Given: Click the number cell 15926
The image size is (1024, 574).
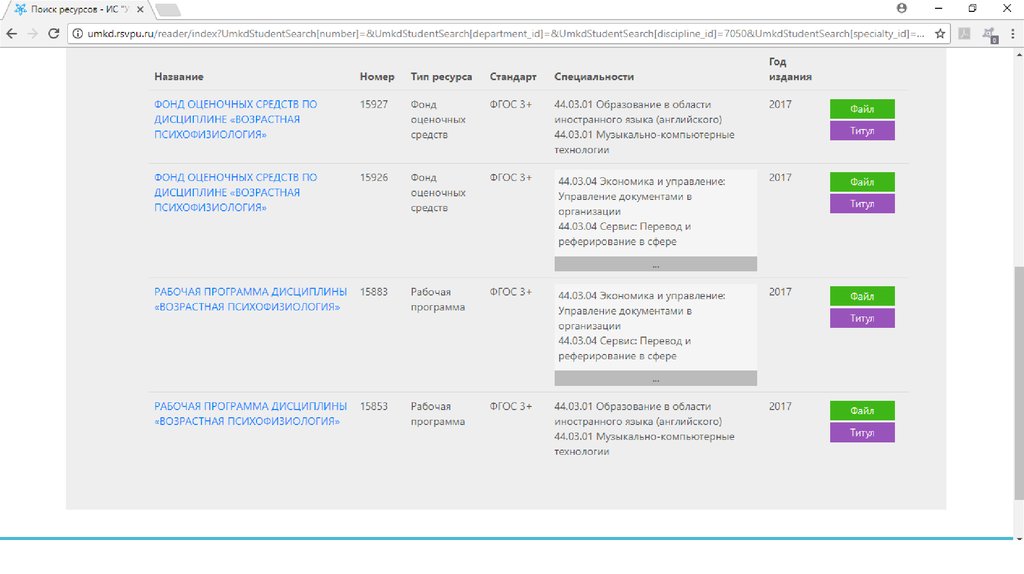Looking at the screenshot, I should pos(374,178).
